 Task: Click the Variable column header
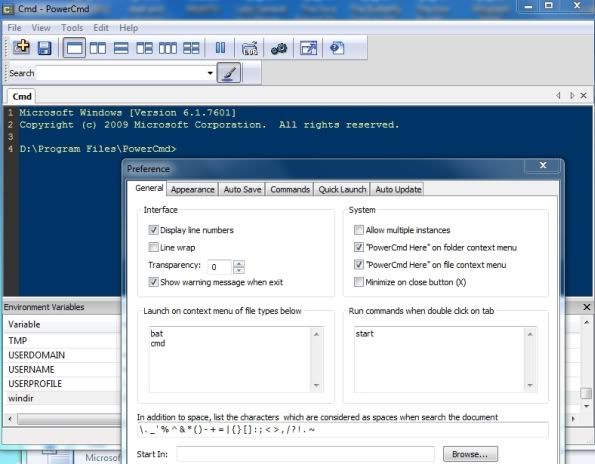click(63, 324)
